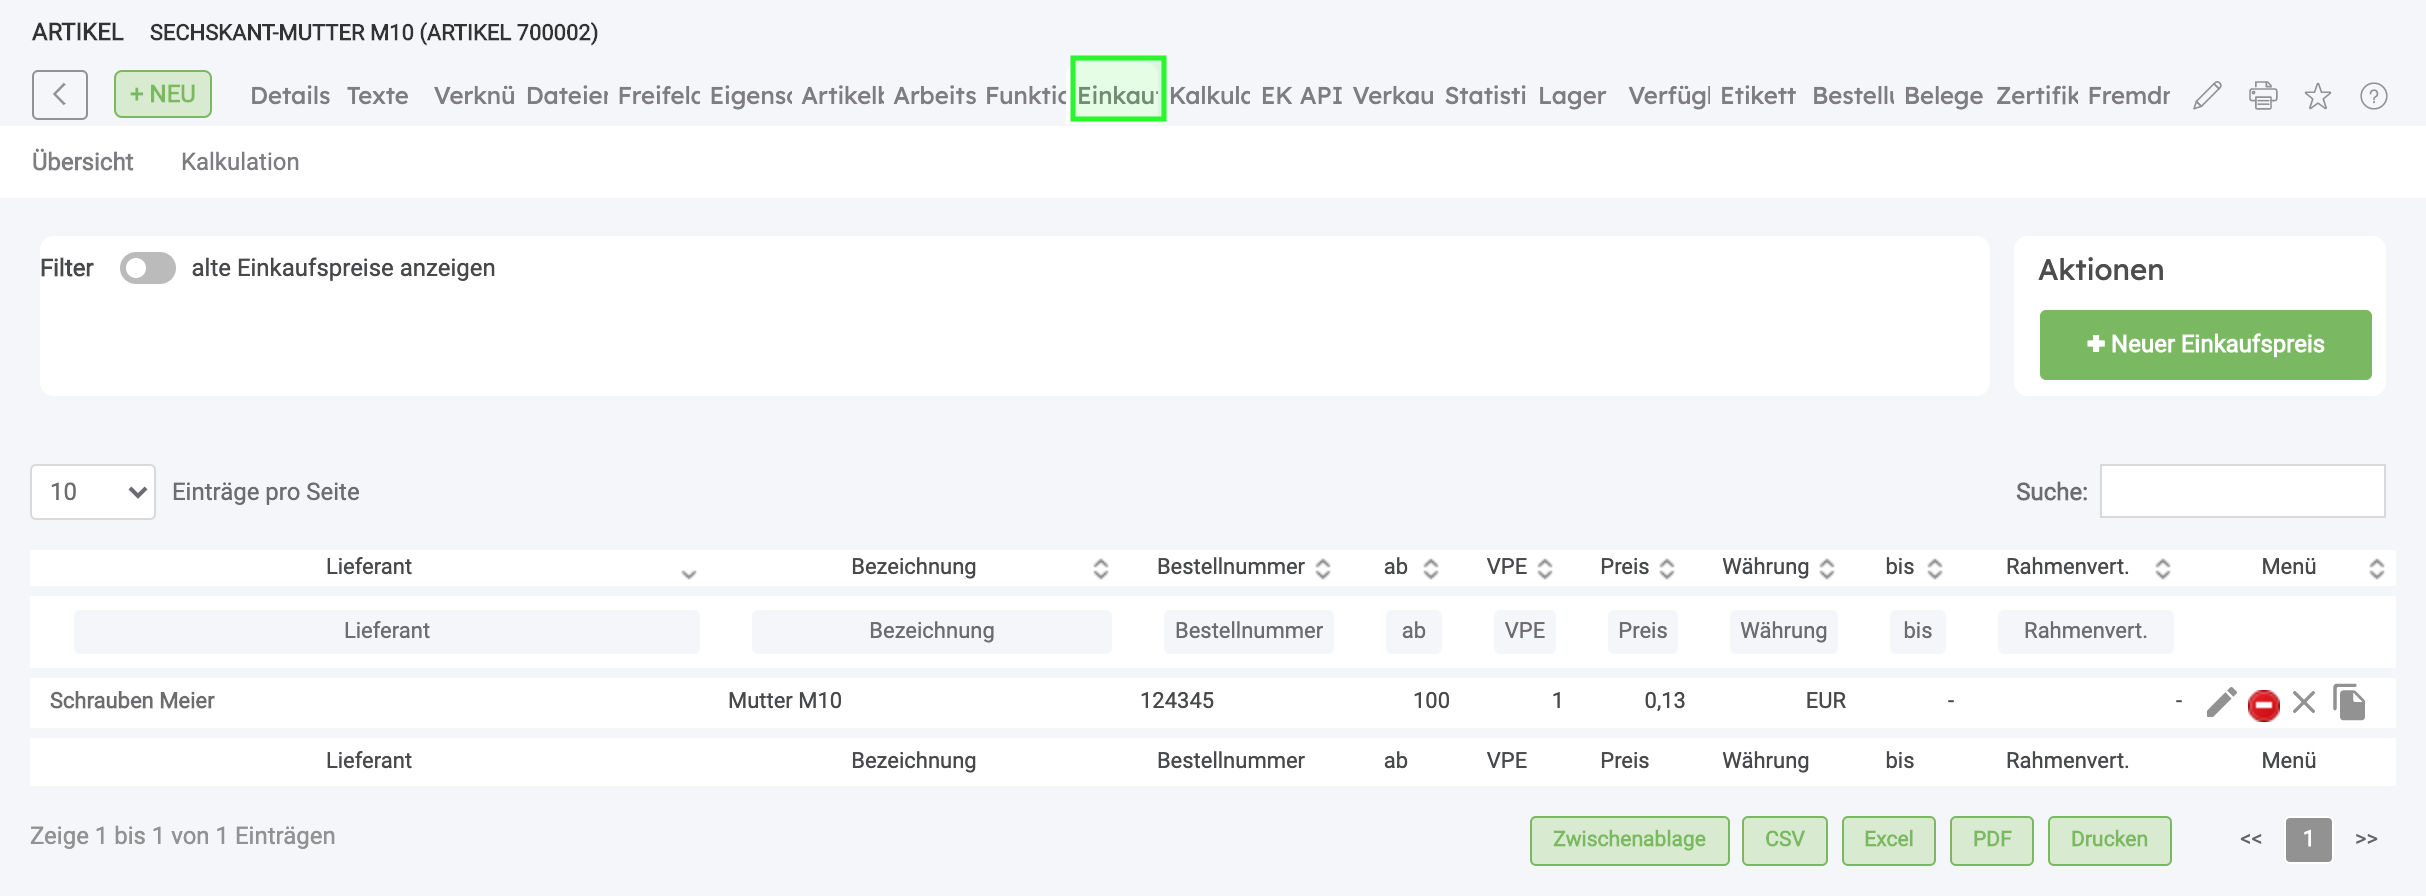Export the table as Excel

[1888, 840]
